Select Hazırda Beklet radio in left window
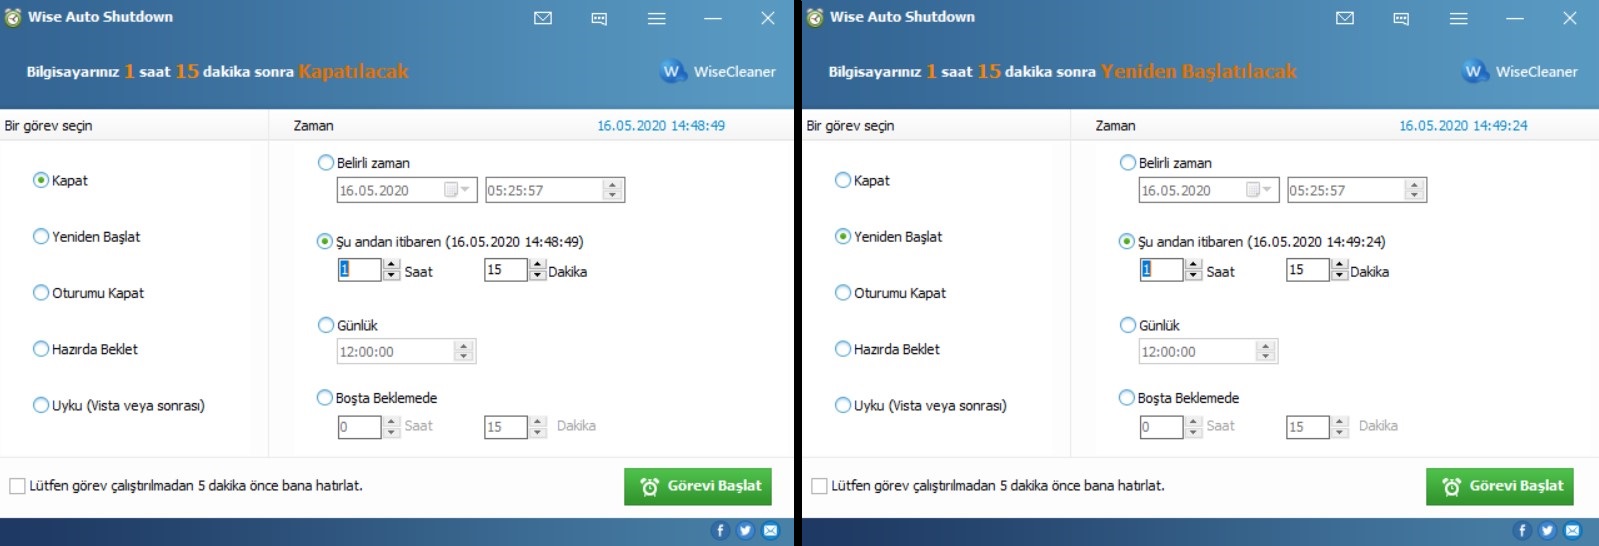Viewport: 1599px width, 546px height. 41,348
